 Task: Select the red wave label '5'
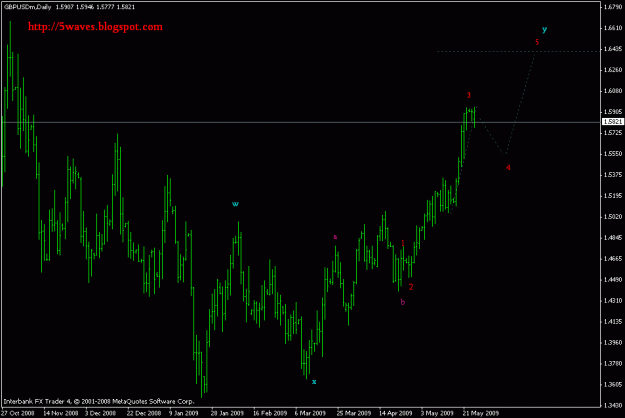(537, 42)
